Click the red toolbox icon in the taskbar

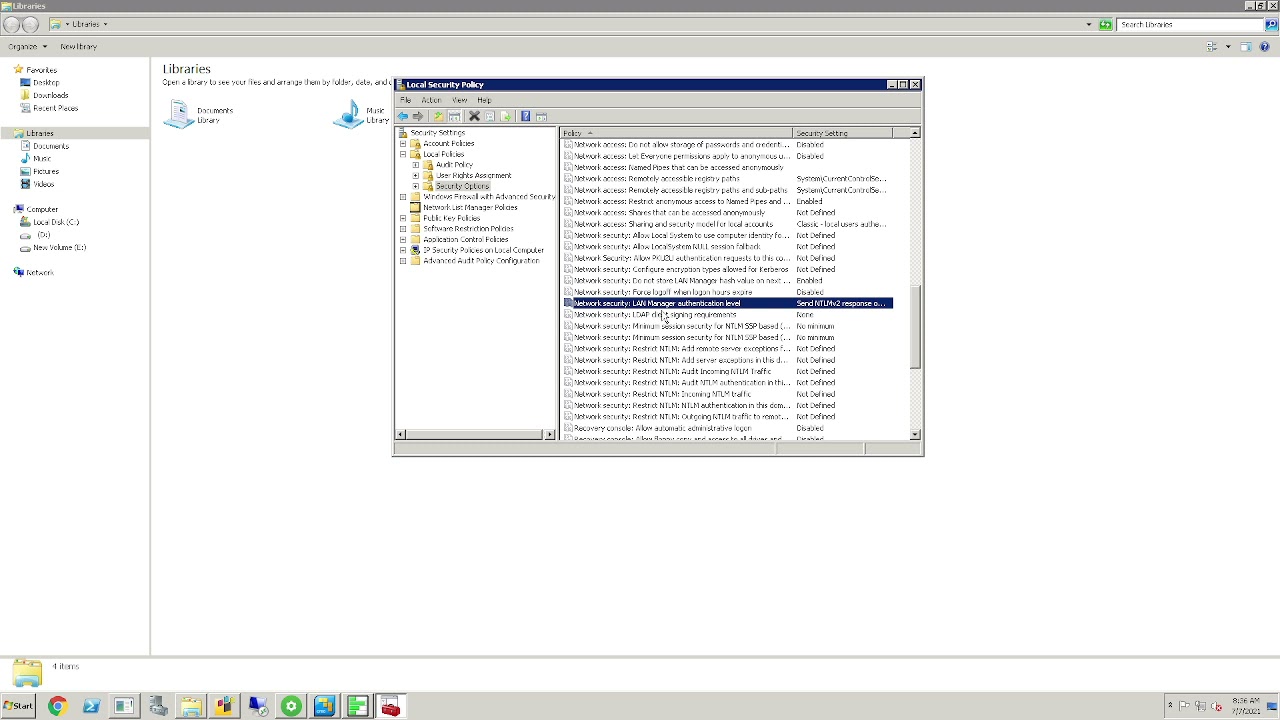(390, 707)
